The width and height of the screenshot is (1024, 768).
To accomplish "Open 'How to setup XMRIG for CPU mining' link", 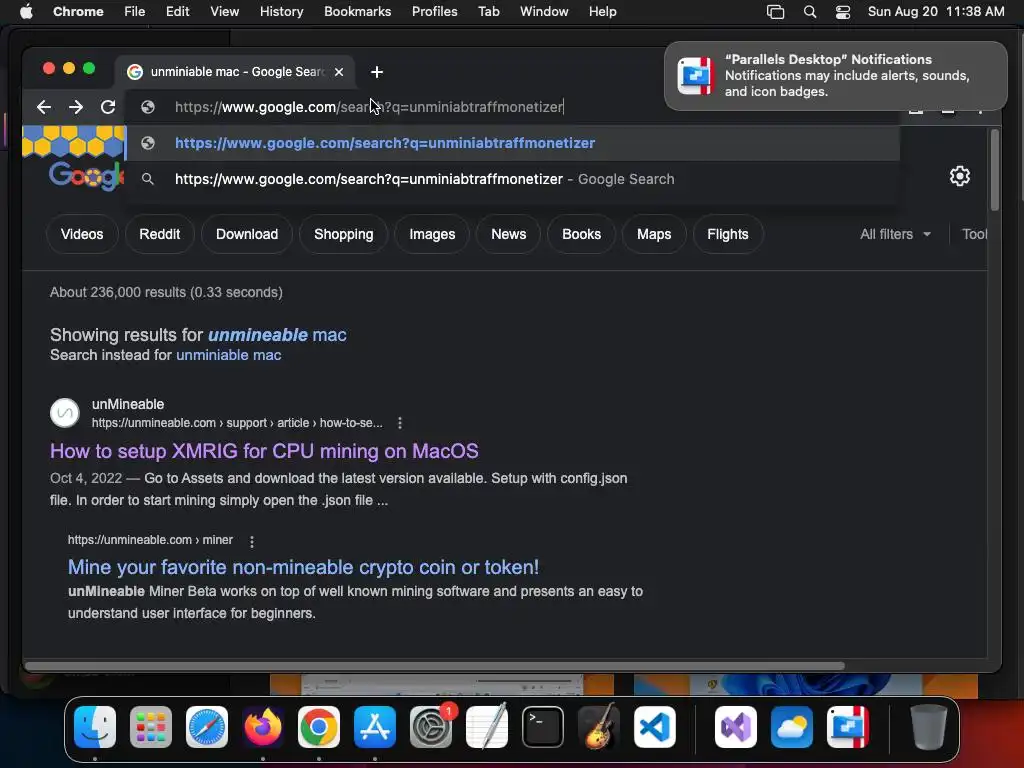I will tap(264, 451).
